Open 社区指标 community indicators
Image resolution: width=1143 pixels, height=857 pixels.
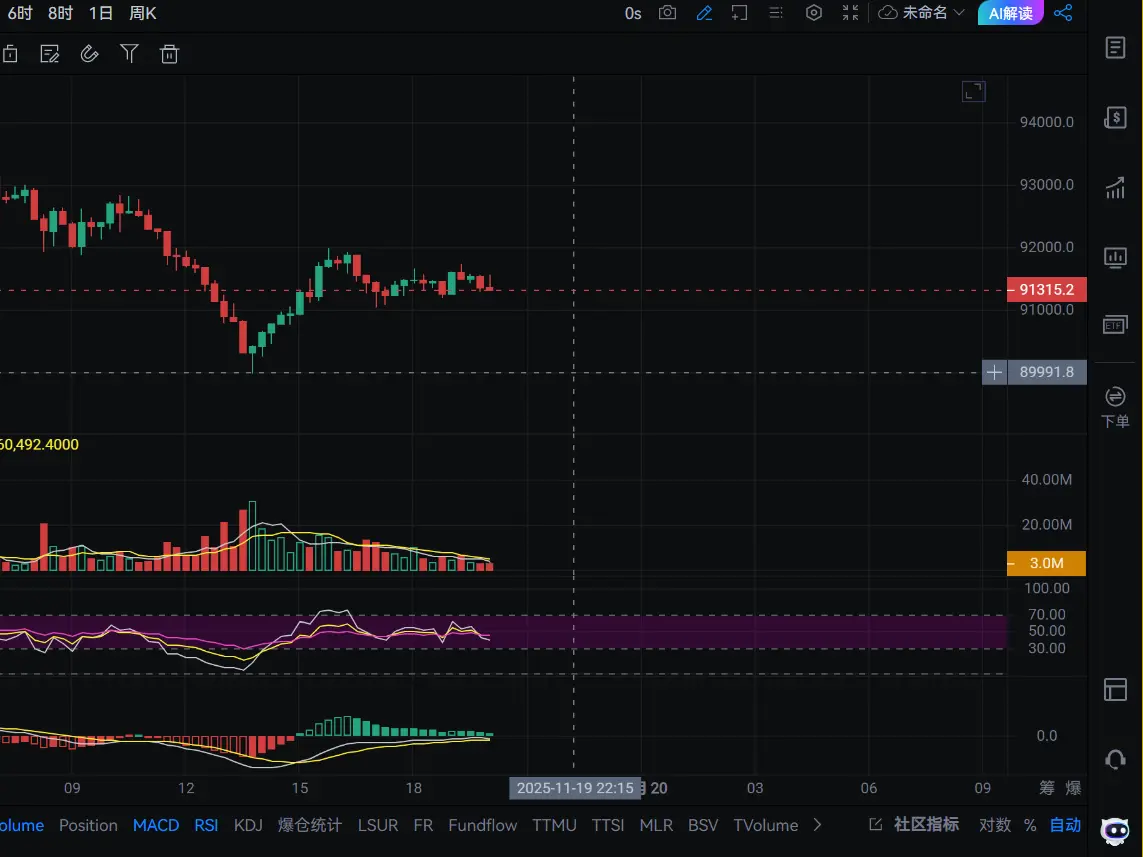927,824
